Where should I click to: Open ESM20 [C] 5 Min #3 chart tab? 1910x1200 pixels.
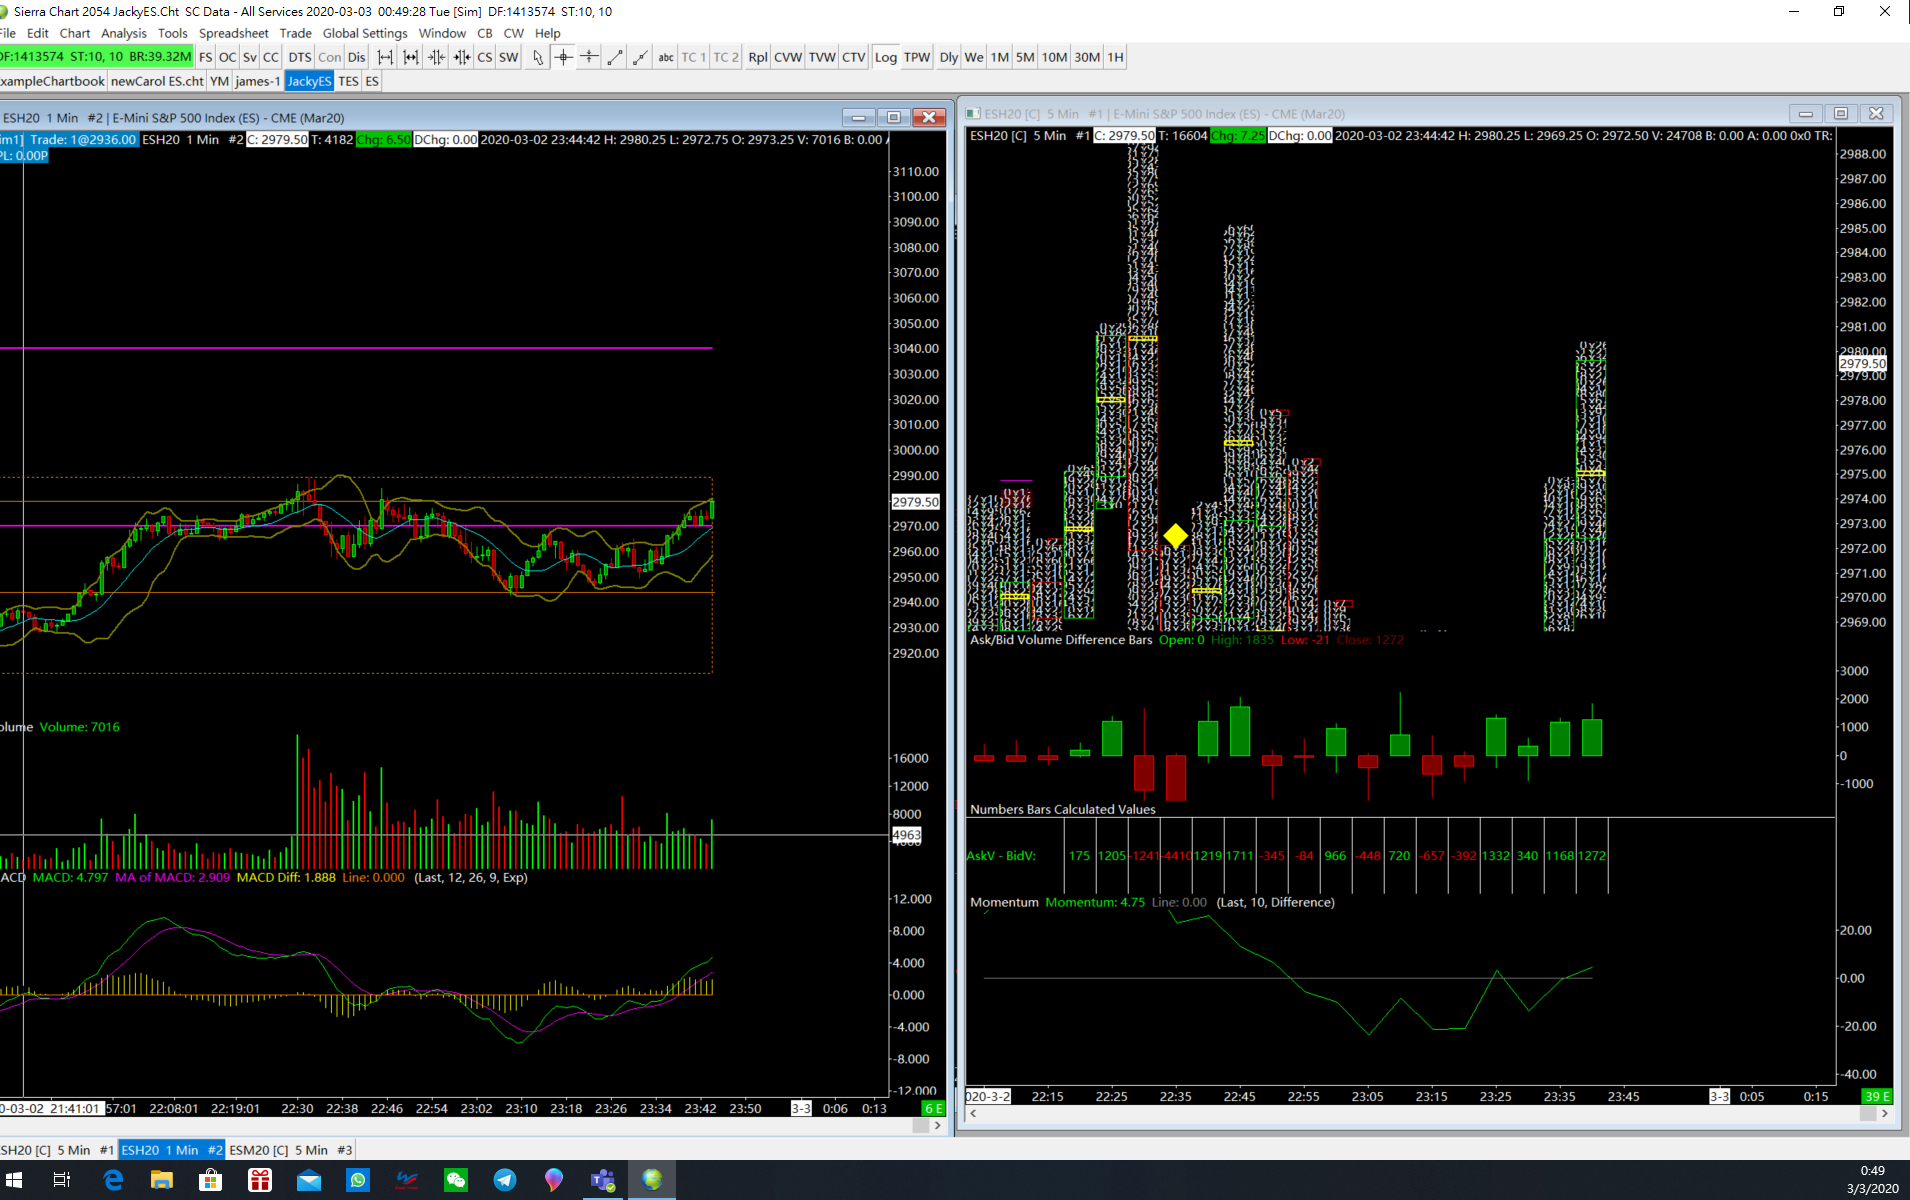point(291,1150)
